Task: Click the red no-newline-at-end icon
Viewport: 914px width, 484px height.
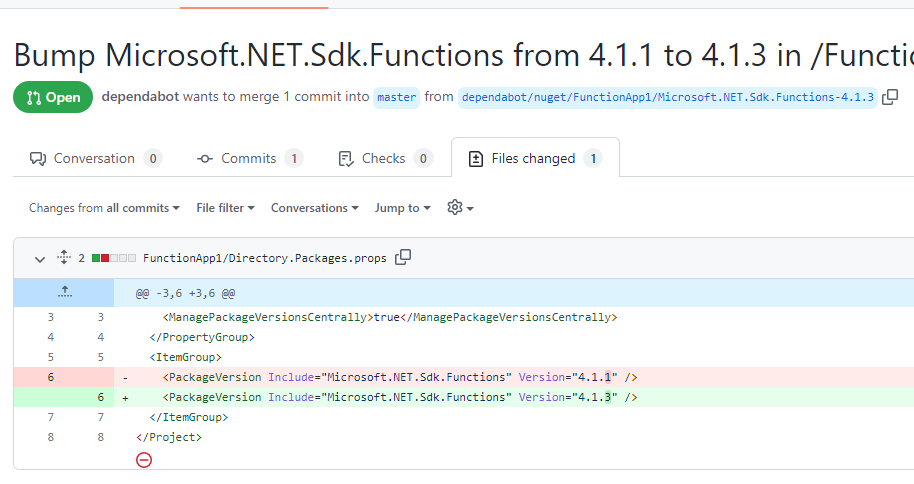Action: tap(144, 460)
